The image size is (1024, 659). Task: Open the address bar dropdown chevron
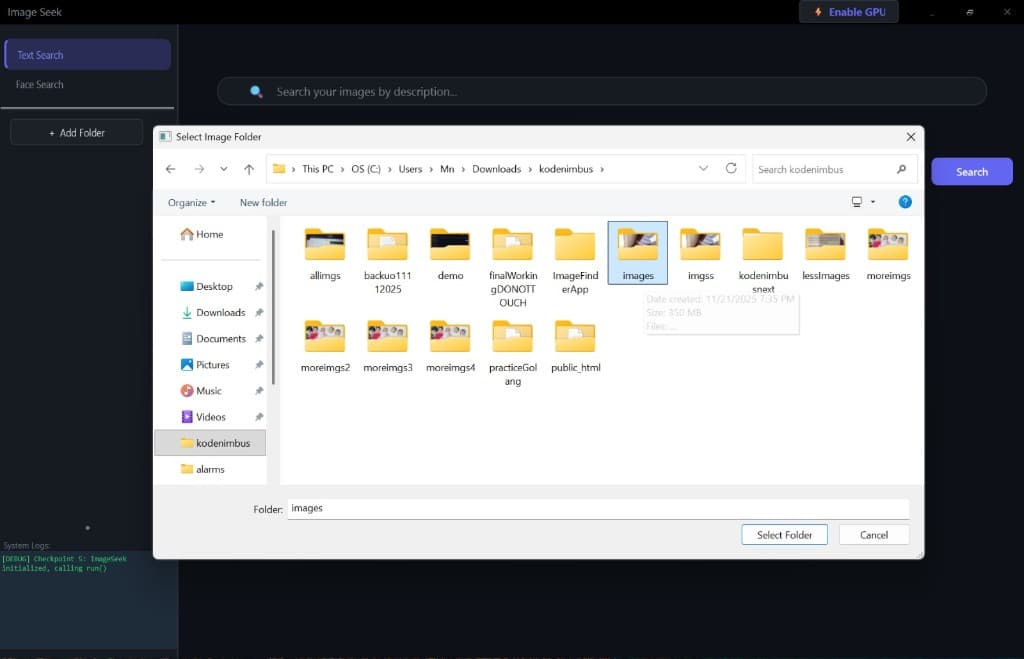coord(703,168)
